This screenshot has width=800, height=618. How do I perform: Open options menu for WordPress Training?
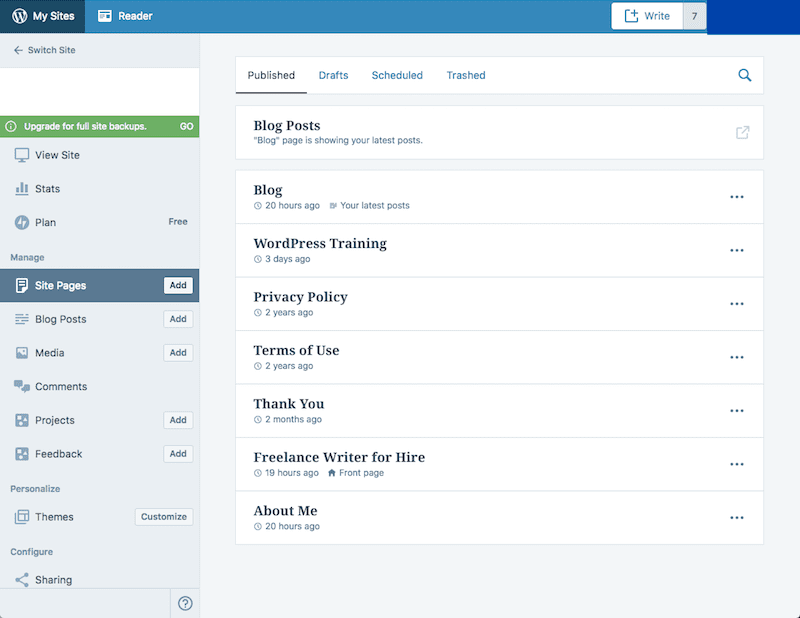[736, 251]
